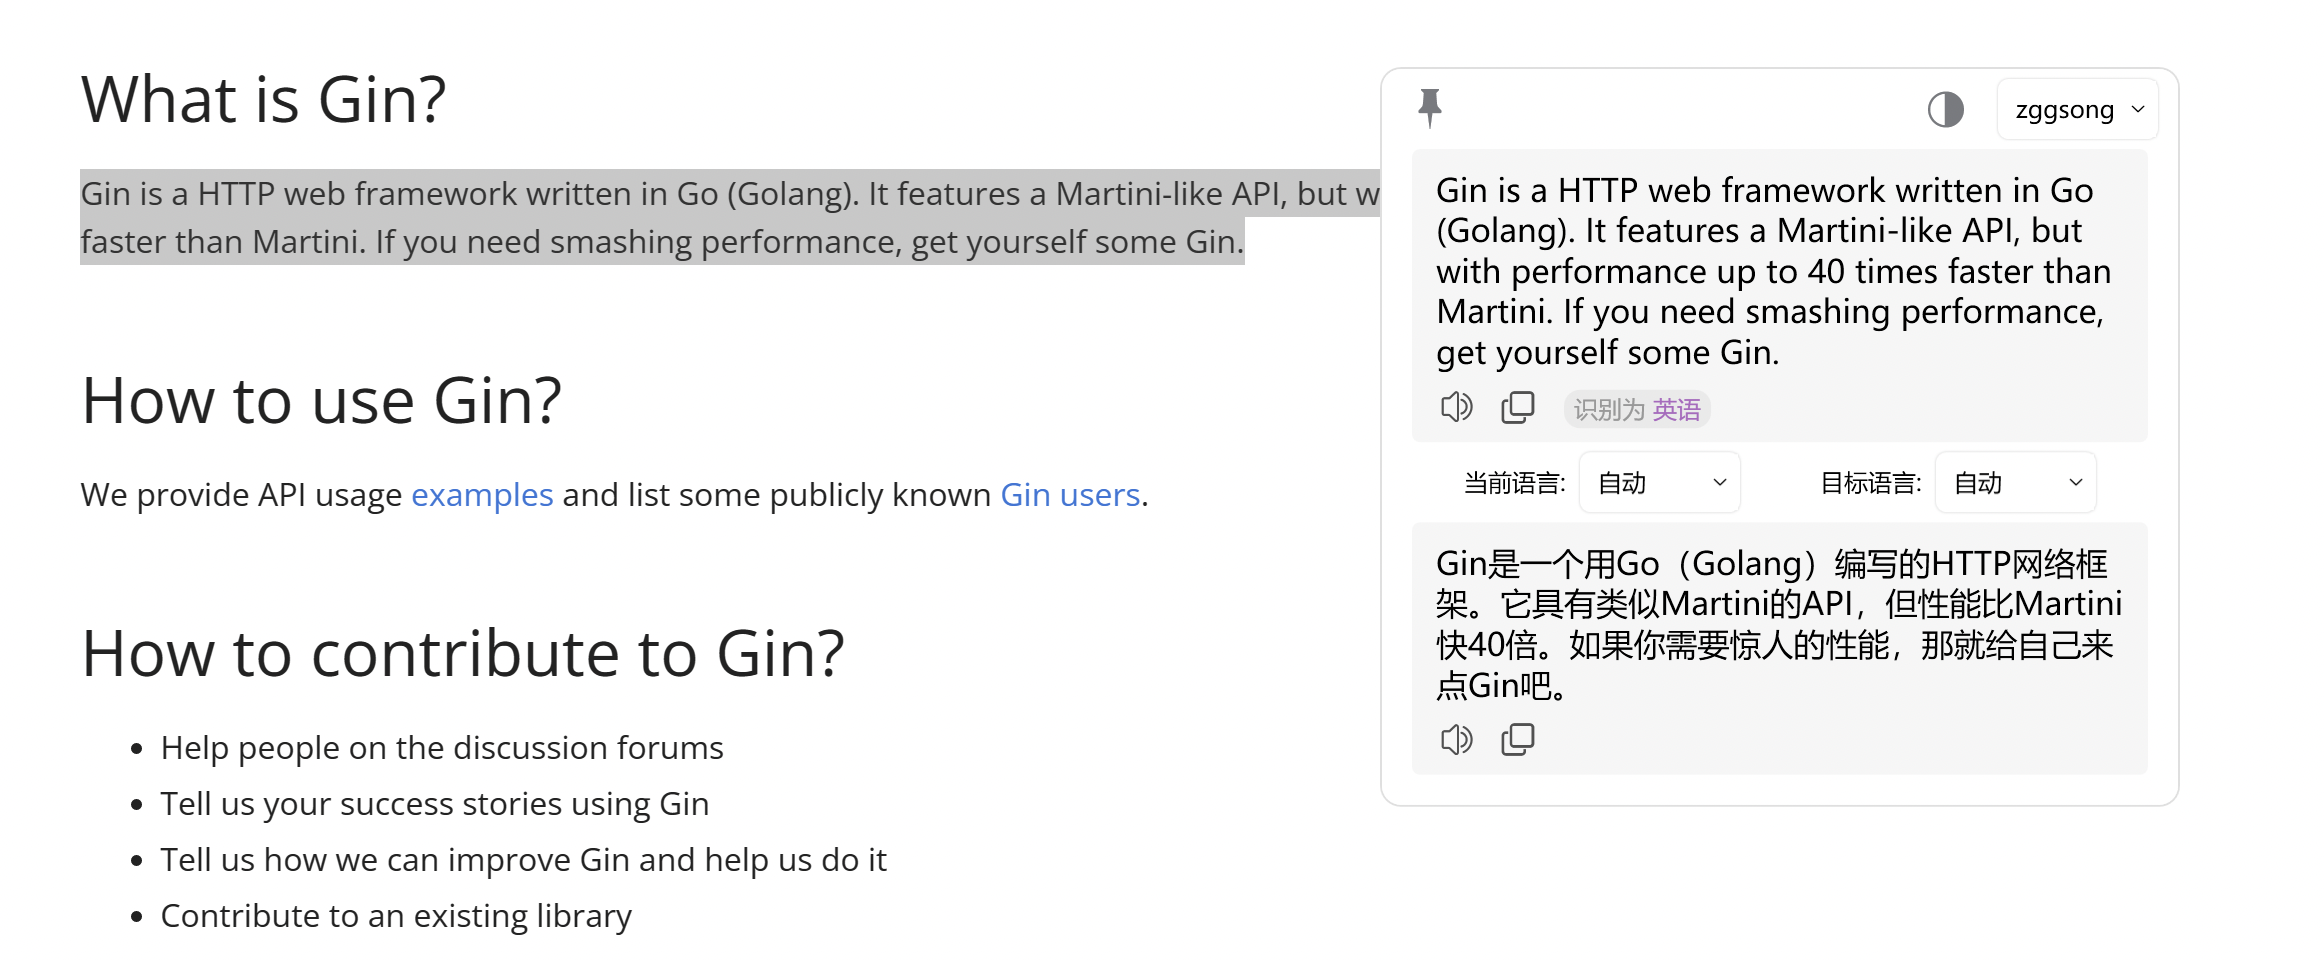The width and height of the screenshot is (2324, 960).
Task: Click the highlighted Gin description paragraph
Action: click(730, 217)
